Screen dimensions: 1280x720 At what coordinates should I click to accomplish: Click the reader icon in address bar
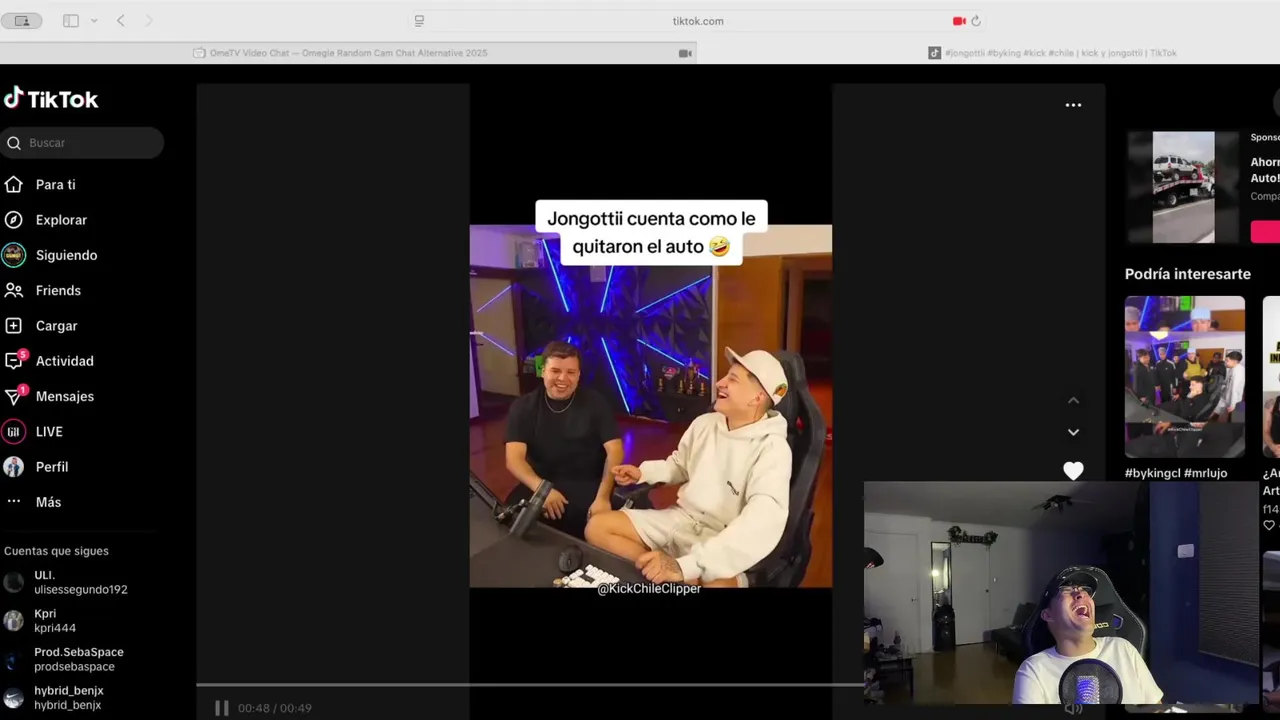click(x=419, y=21)
